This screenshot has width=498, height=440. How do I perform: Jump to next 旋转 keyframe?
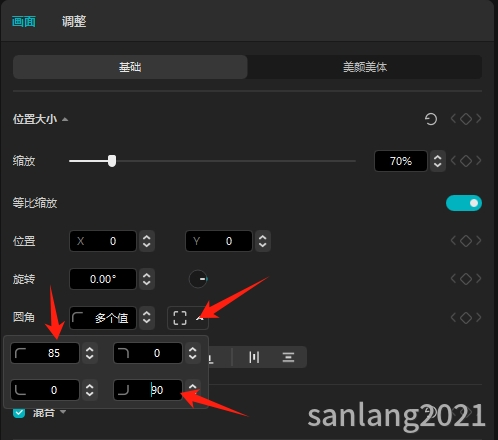click(x=479, y=279)
